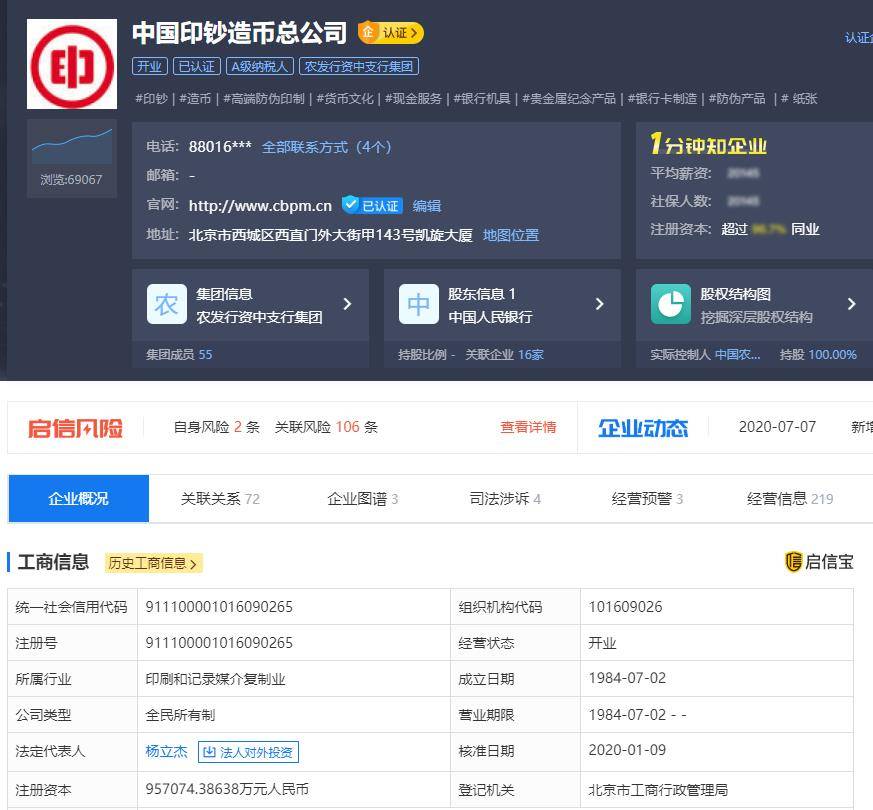
Task: Switch to 经营预警 3 tab
Action: click(647, 499)
